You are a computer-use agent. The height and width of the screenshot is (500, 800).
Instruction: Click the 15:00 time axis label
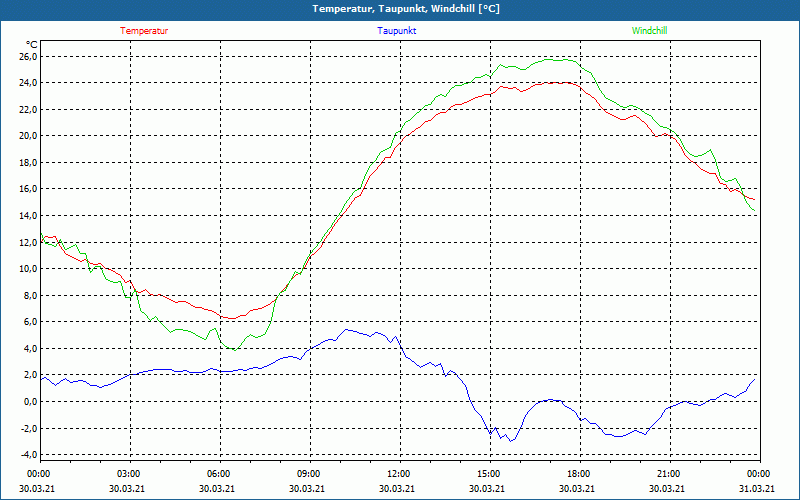coord(490,473)
